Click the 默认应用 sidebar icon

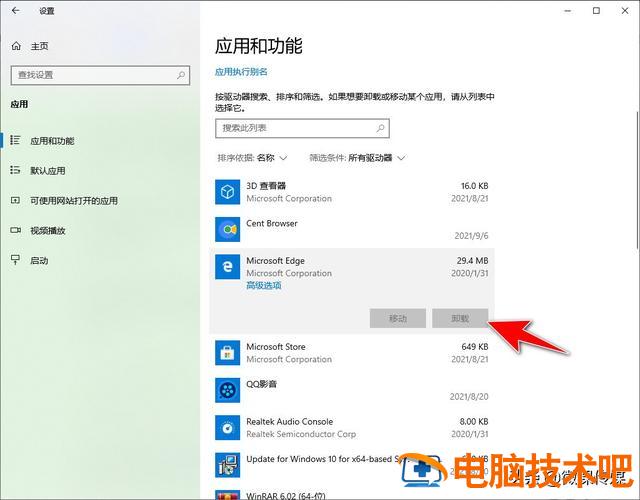15,170
